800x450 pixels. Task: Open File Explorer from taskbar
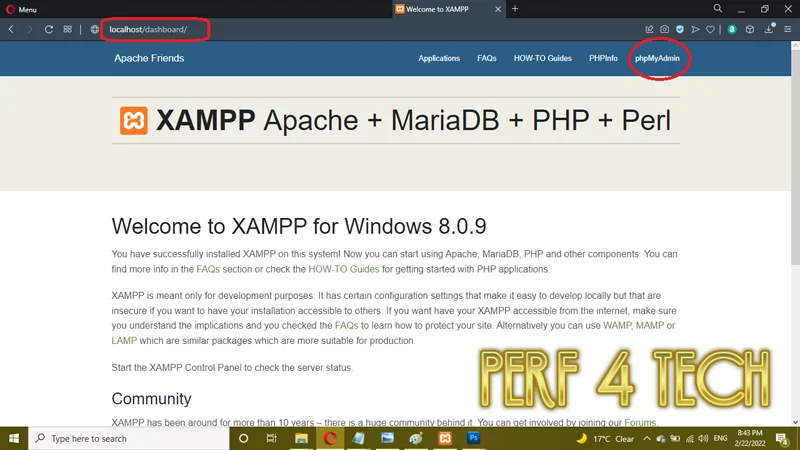301,438
